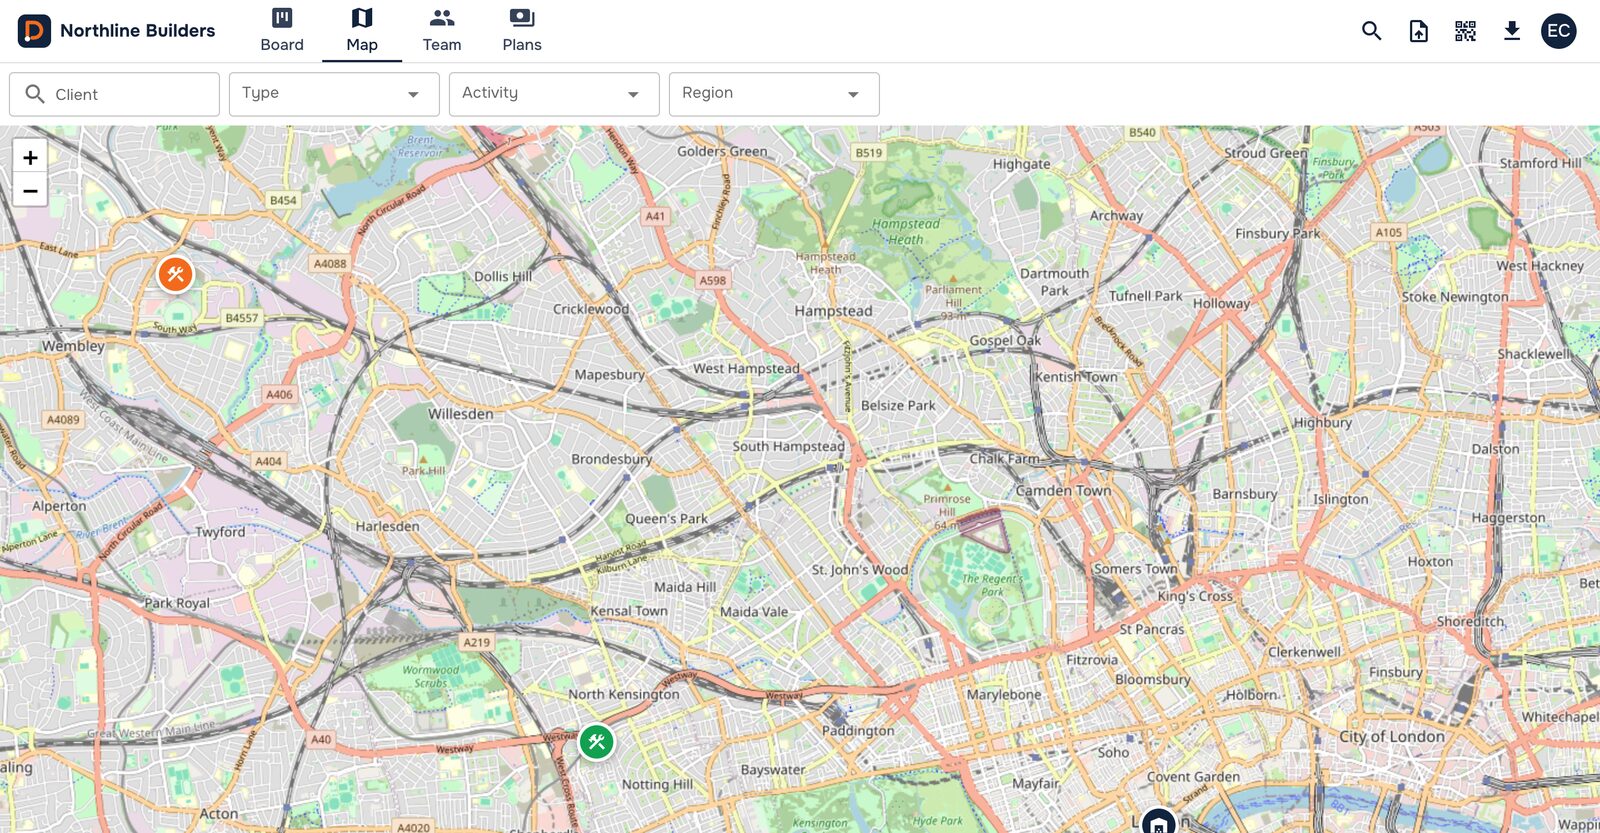
Task: Zoom out the map with minus button
Action: point(30,190)
